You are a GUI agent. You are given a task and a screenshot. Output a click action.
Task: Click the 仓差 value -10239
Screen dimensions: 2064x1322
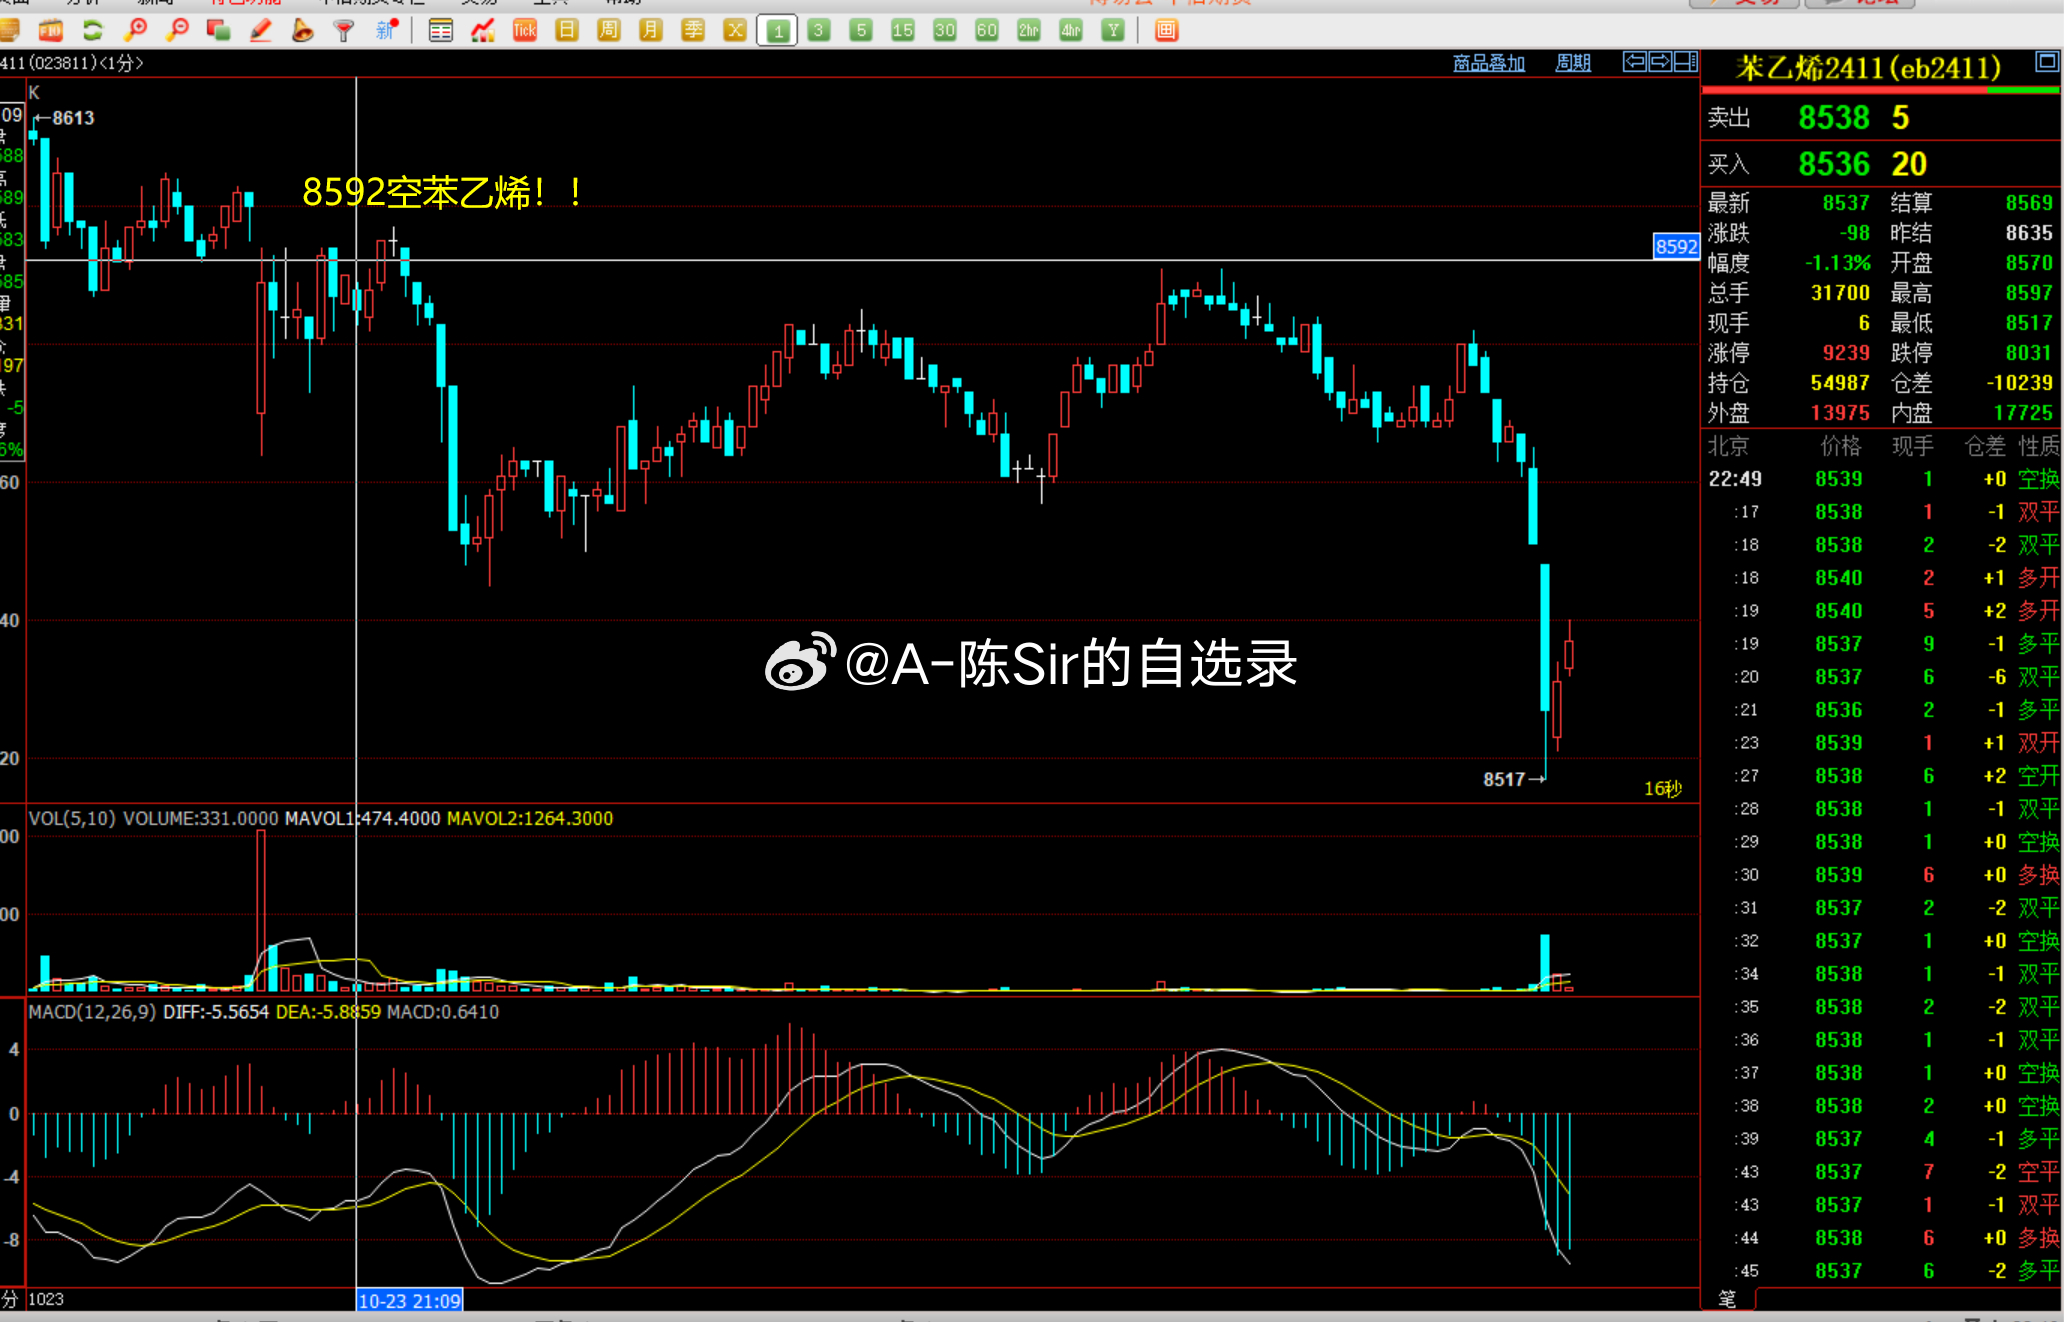(2019, 383)
